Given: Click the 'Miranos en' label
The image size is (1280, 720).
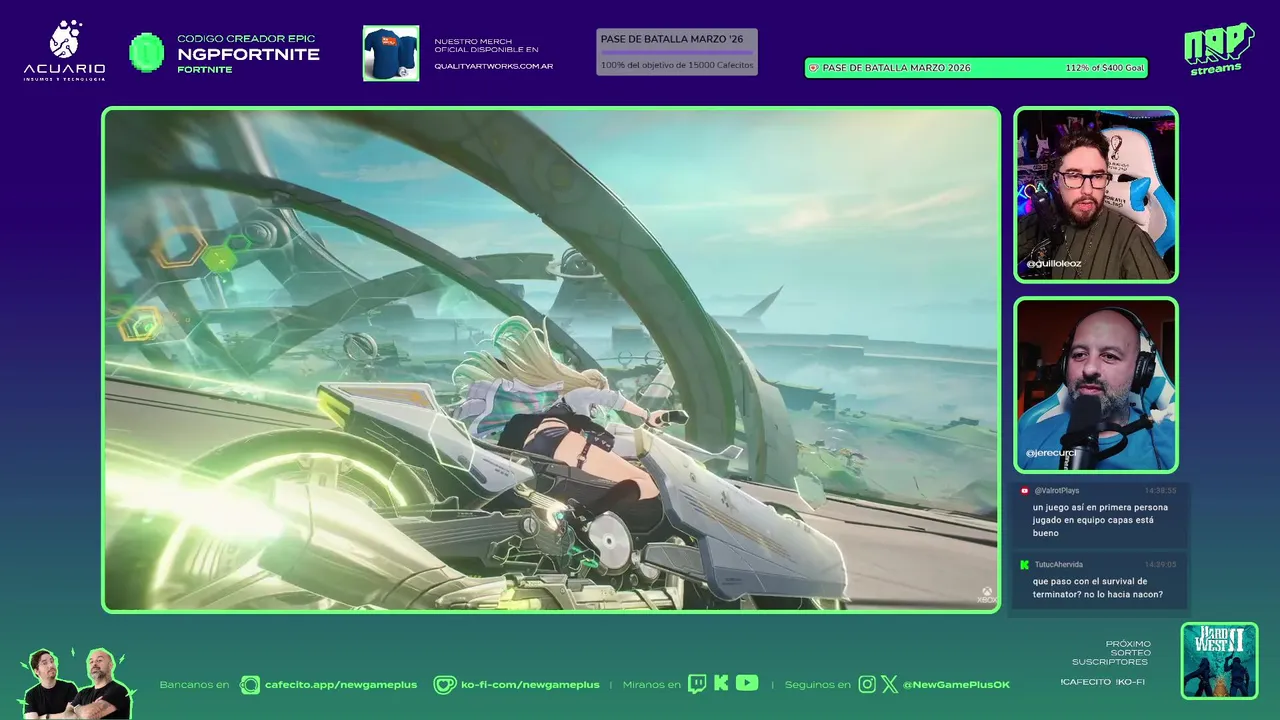Looking at the screenshot, I should pos(651,685).
